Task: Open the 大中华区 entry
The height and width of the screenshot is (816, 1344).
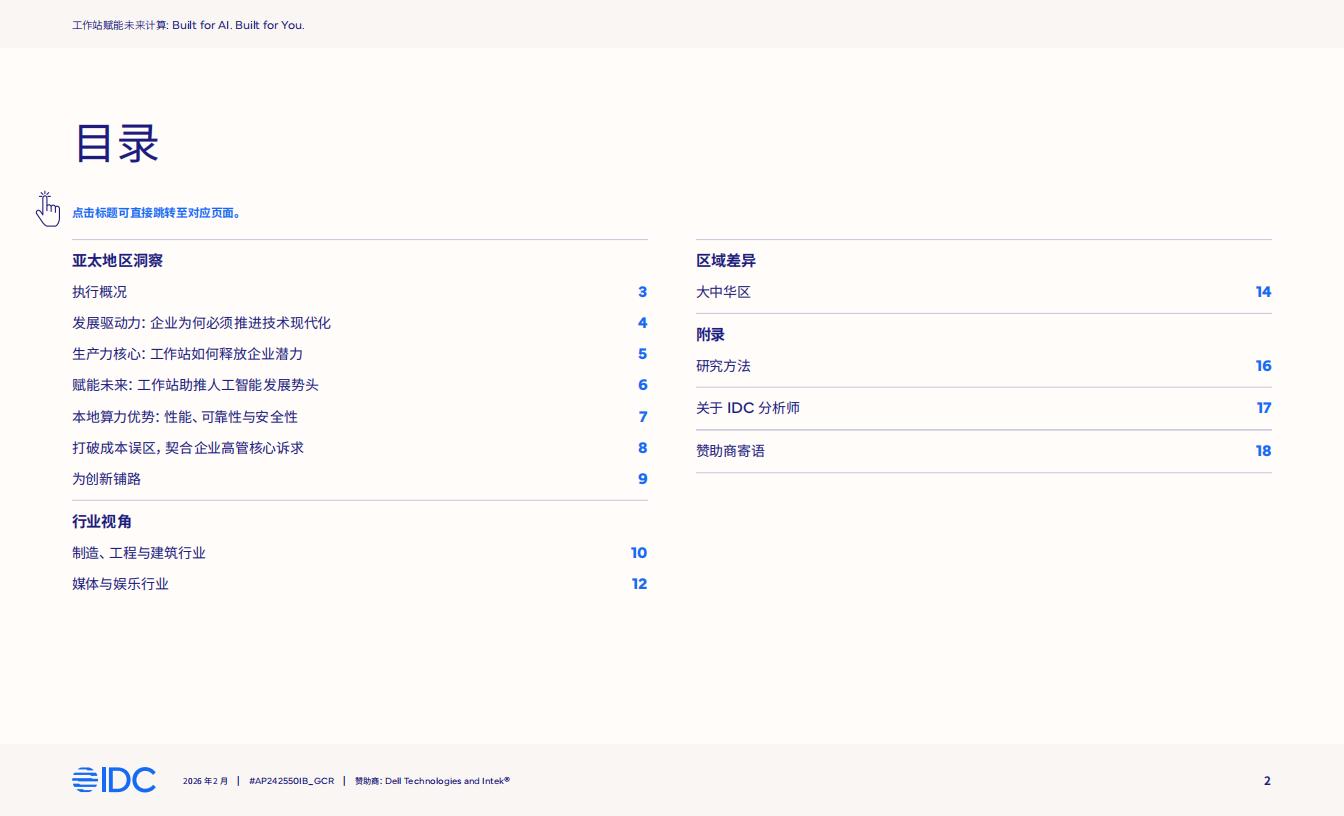Action: pyautogui.click(x=723, y=292)
